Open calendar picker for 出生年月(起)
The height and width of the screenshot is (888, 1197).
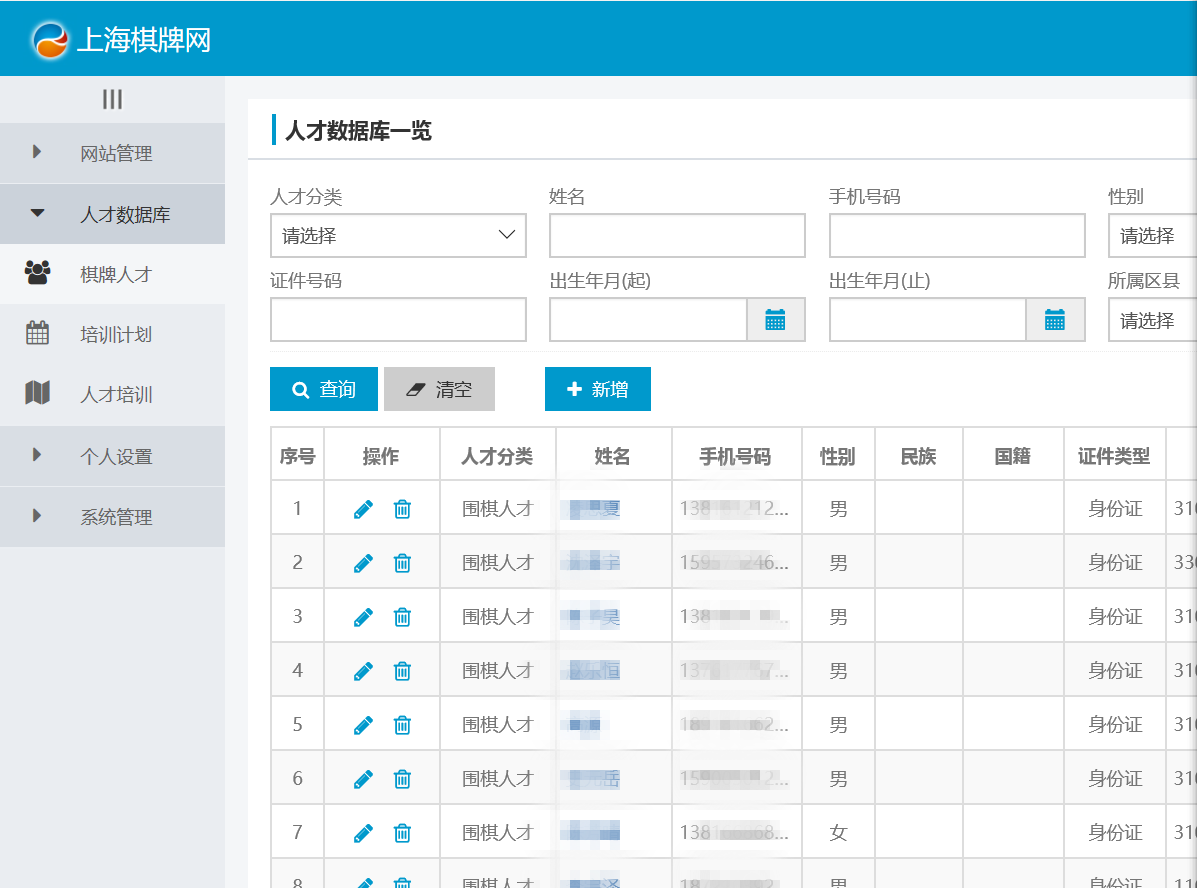click(x=775, y=320)
